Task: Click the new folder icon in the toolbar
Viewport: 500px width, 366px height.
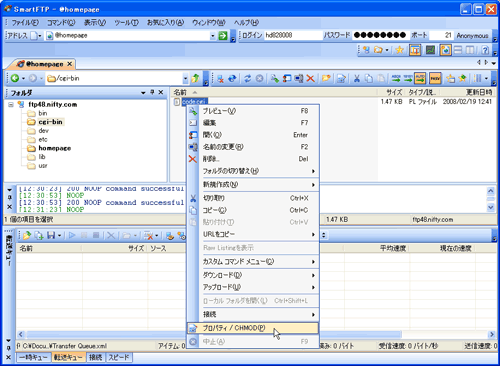Action: (326, 79)
